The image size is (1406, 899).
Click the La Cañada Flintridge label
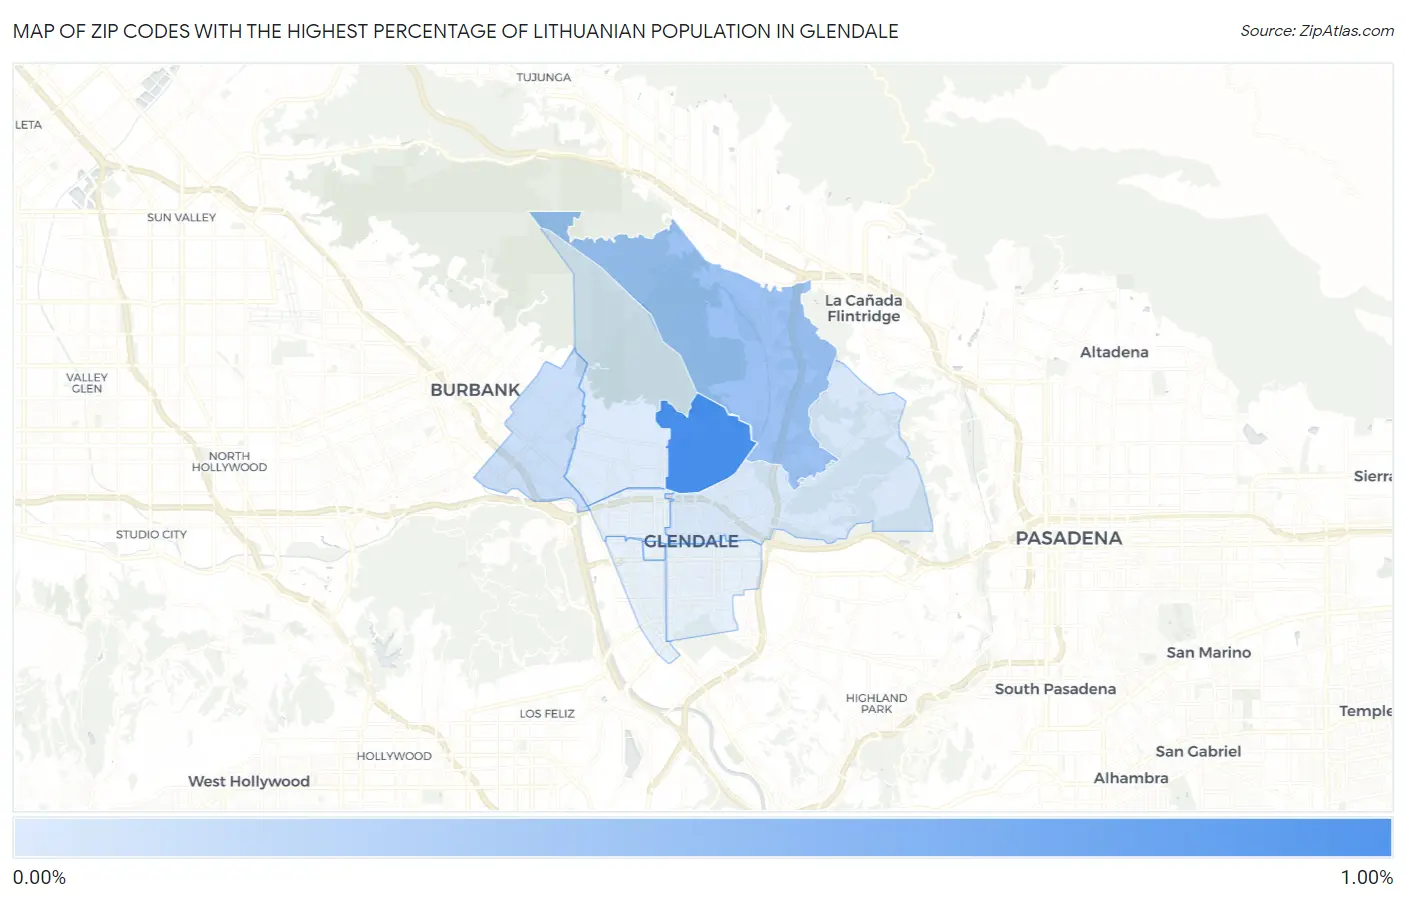(863, 308)
